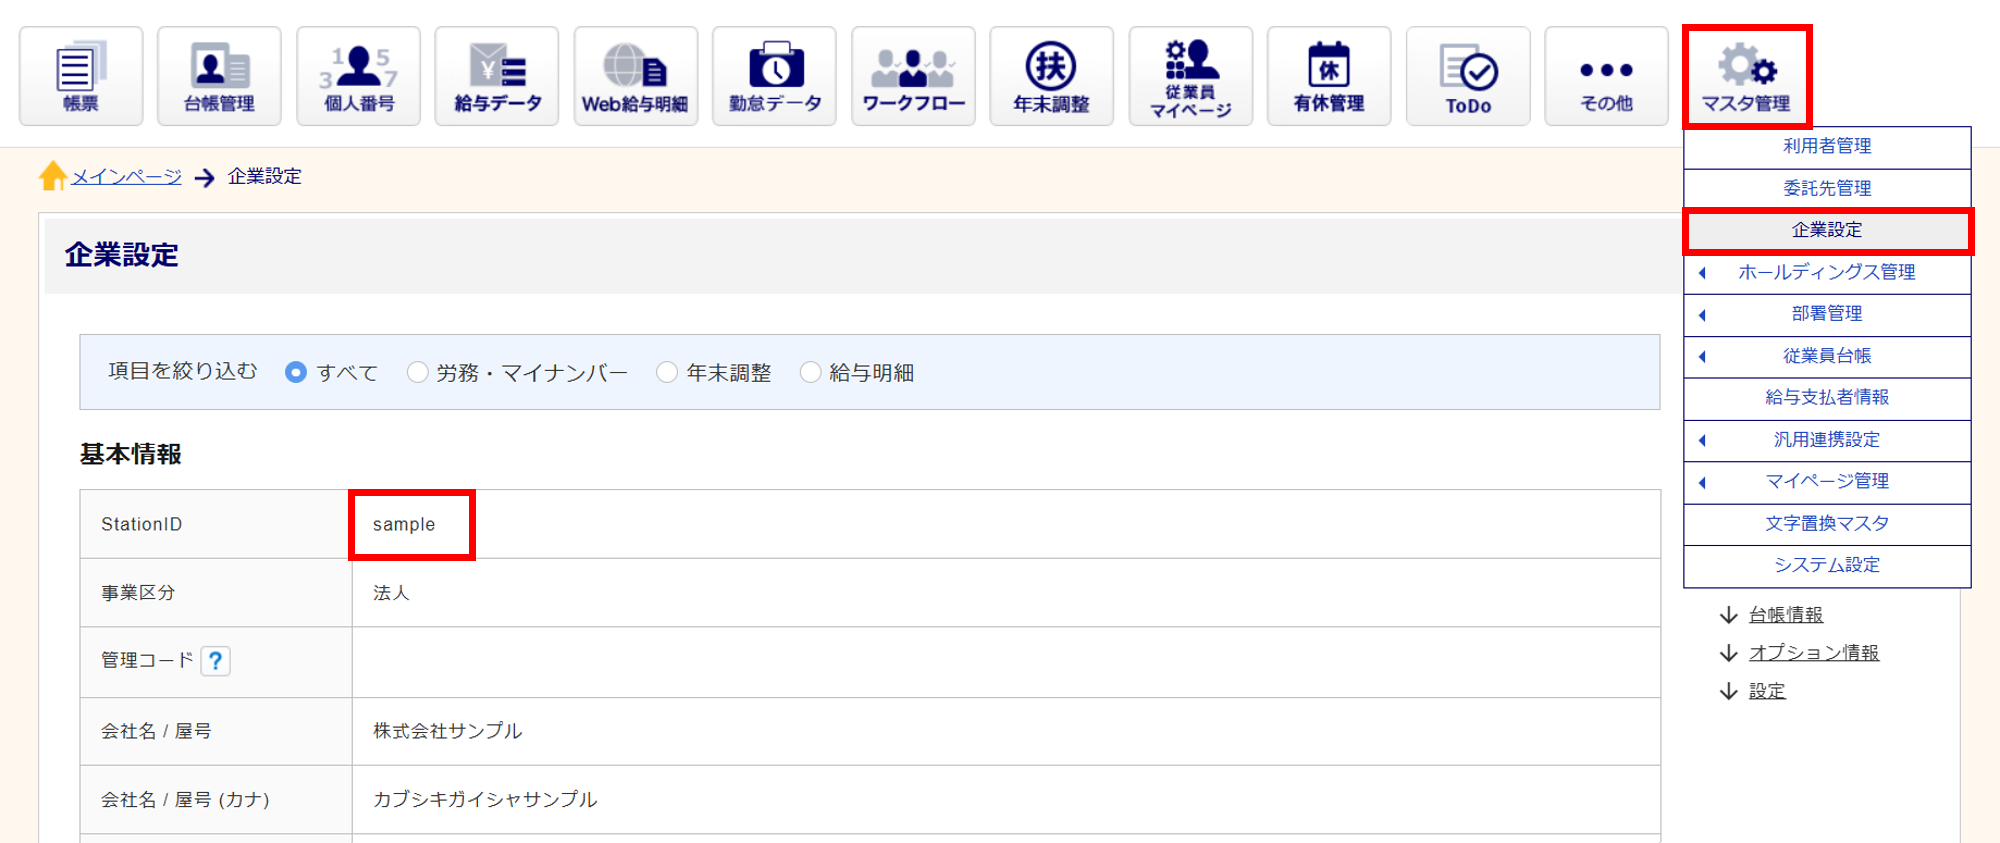The width and height of the screenshot is (2000, 843).
Task: Open the ToDo checklist icon
Action: [x=1467, y=76]
